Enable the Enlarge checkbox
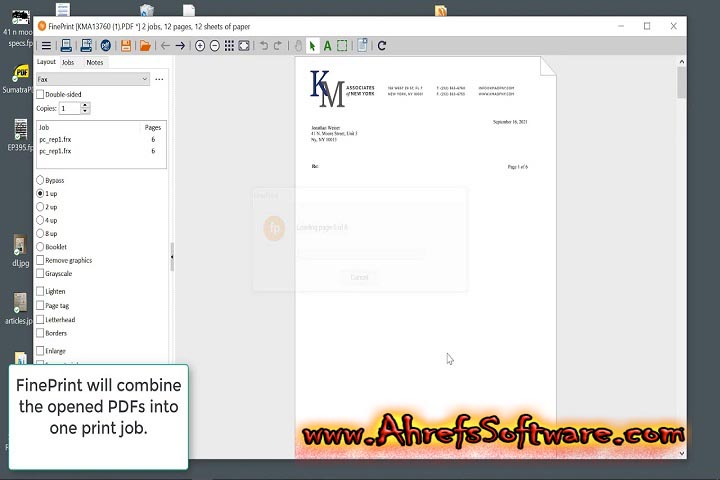The image size is (720, 480). (40, 351)
